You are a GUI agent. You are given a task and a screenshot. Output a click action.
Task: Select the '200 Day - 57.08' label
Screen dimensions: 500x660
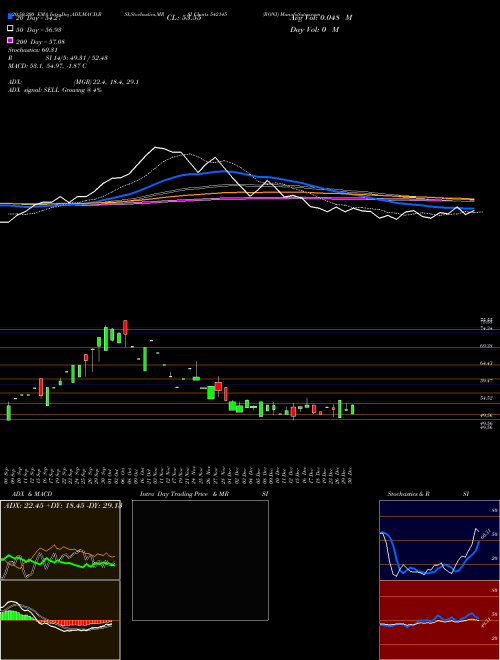40,41
